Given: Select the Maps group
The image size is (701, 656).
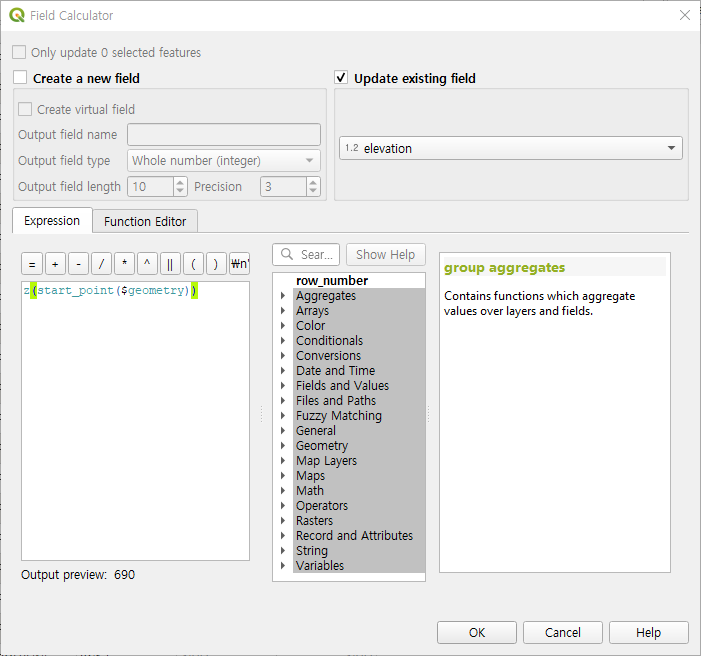Looking at the screenshot, I should click(x=310, y=475).
